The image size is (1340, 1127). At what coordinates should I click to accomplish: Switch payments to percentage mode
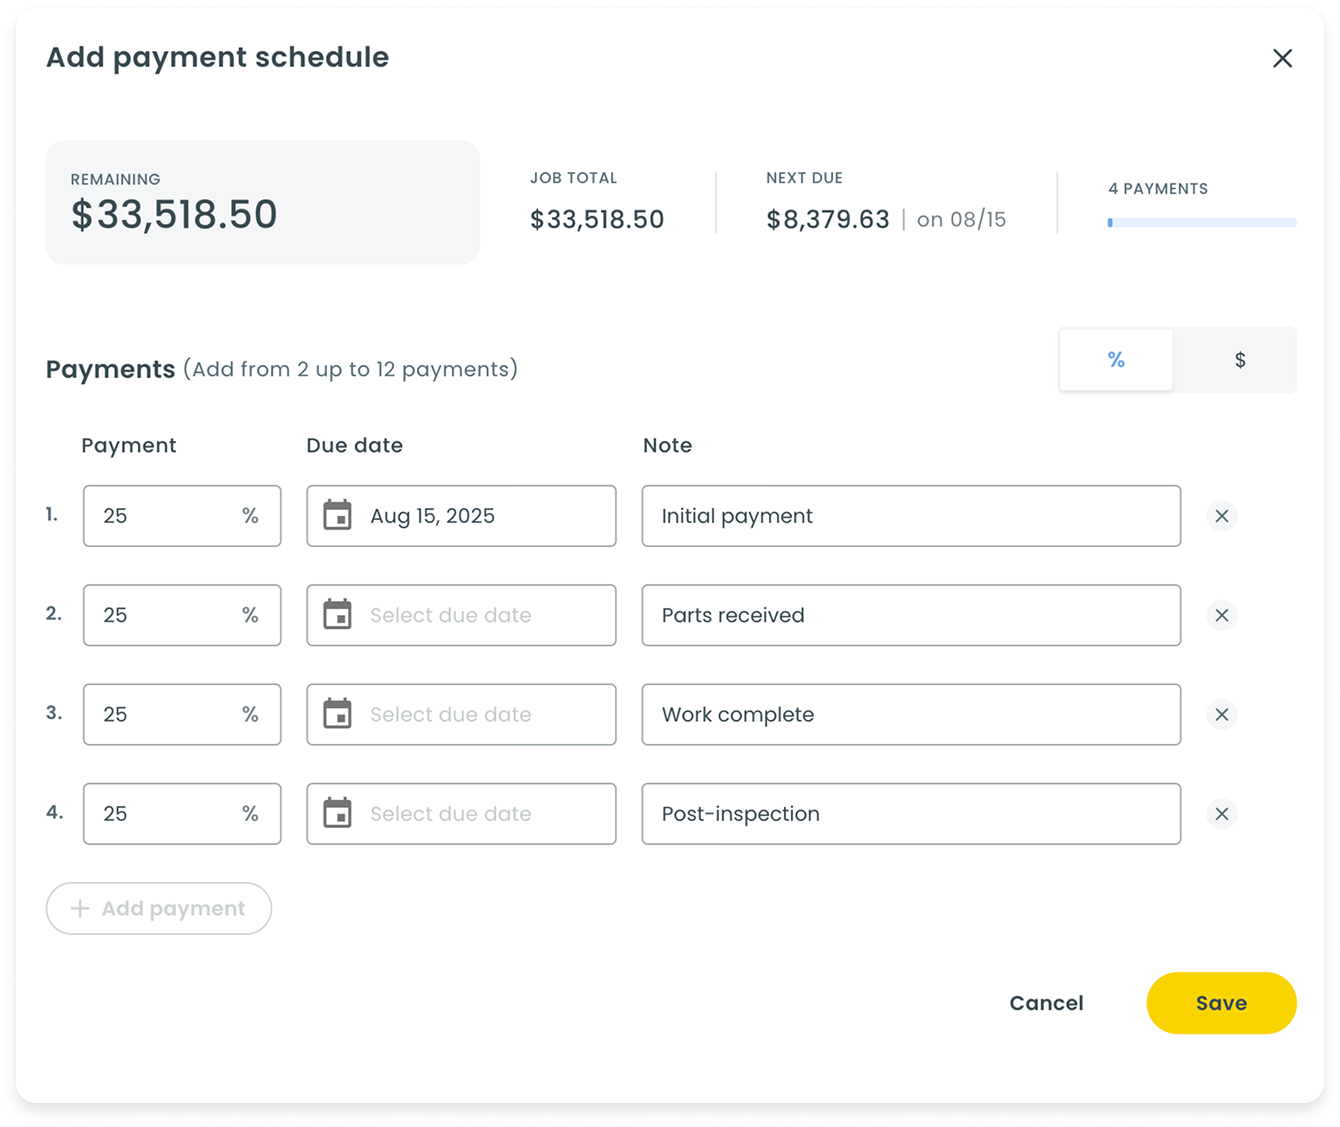click(1116, 360)
